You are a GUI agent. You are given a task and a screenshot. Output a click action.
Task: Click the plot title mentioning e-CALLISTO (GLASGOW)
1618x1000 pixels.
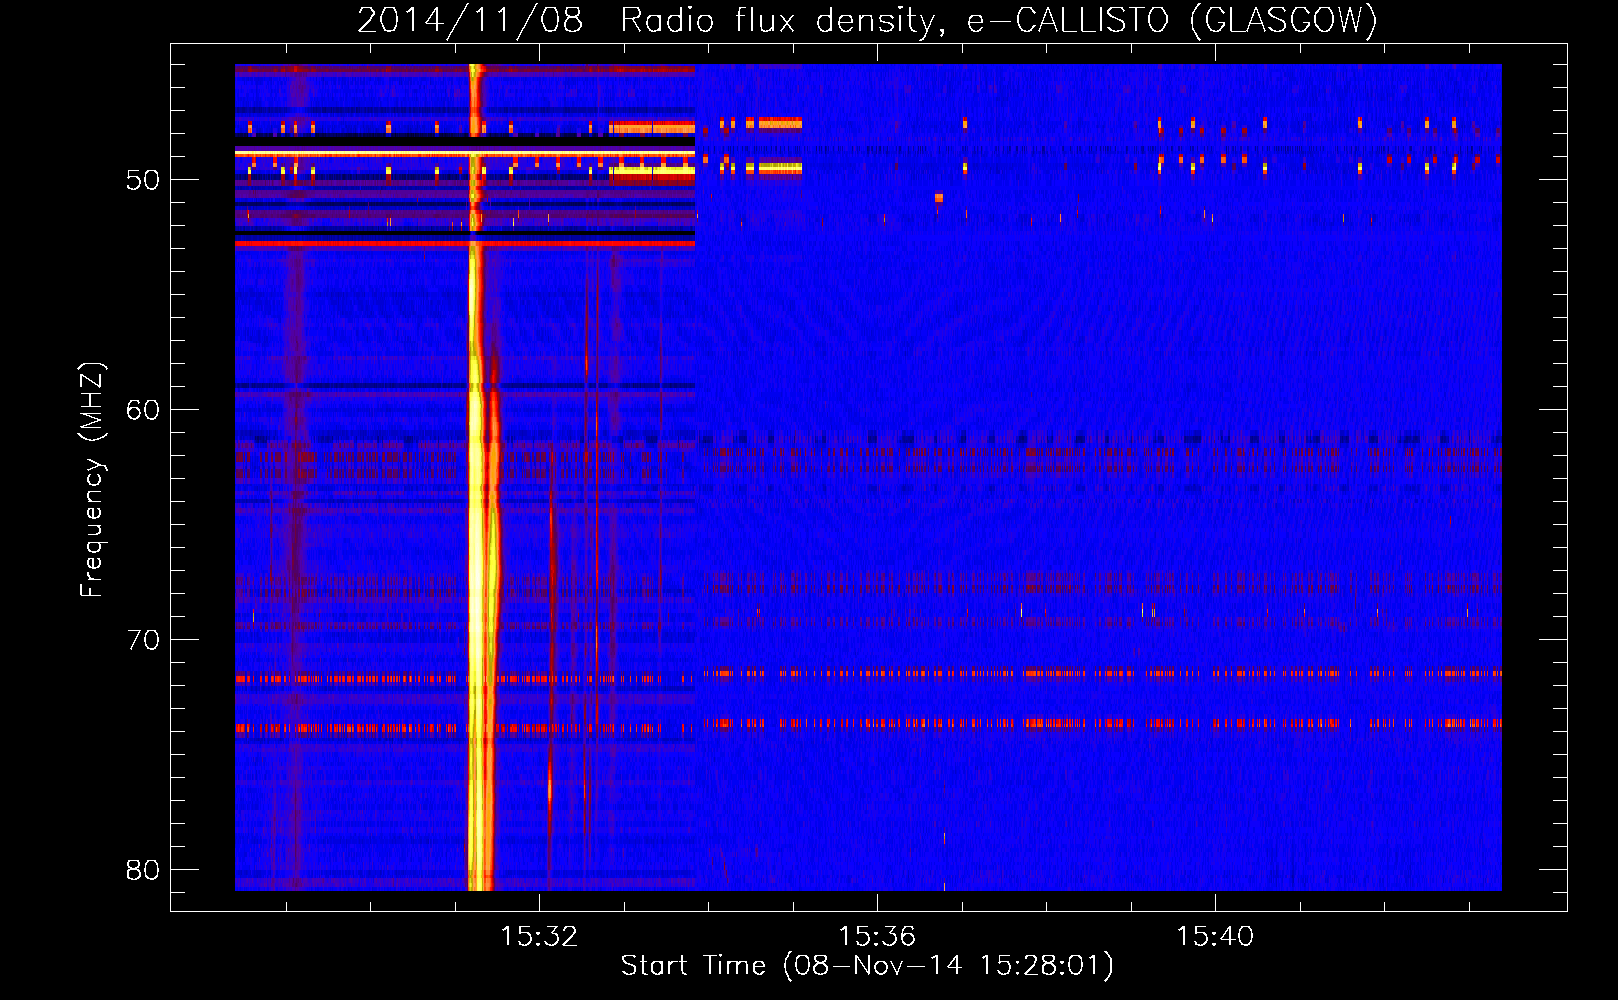[x=867, y=20]
